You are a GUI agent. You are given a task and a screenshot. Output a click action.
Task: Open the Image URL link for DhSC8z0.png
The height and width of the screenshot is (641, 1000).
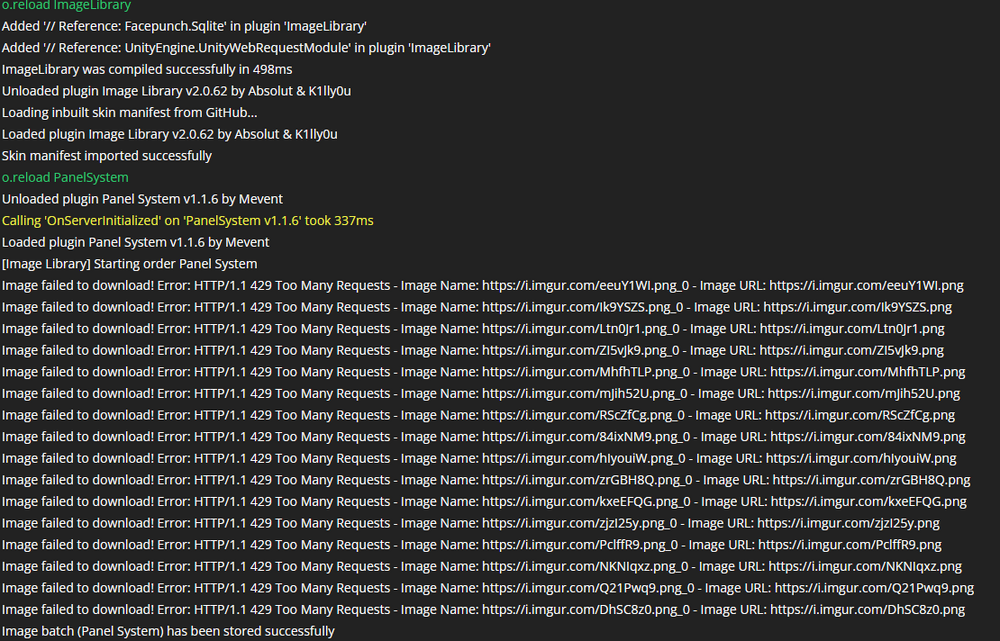866,610
